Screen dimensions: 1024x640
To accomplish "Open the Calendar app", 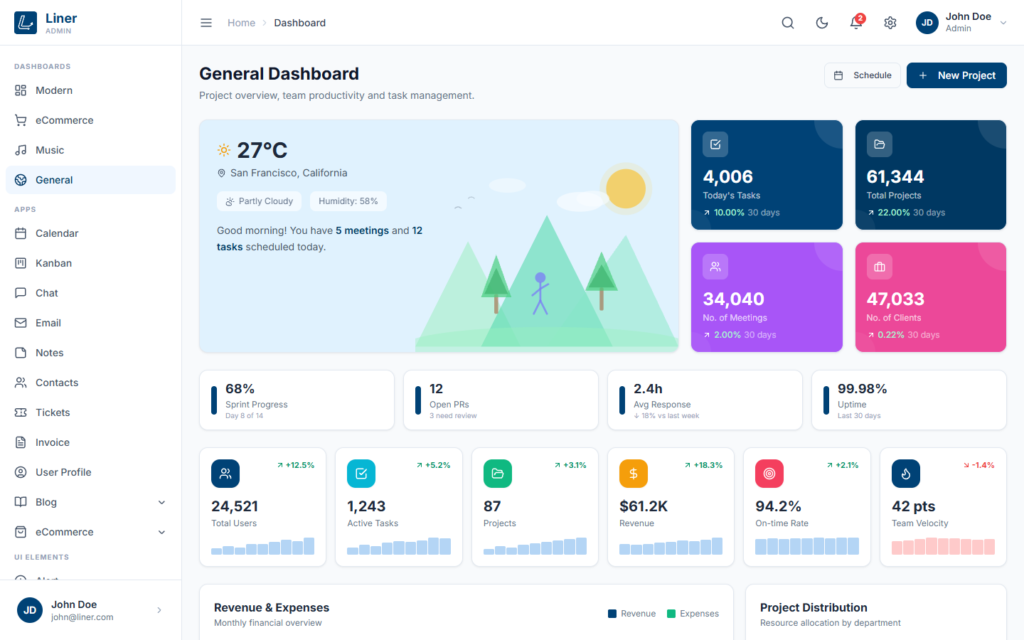I will [91, 233].
